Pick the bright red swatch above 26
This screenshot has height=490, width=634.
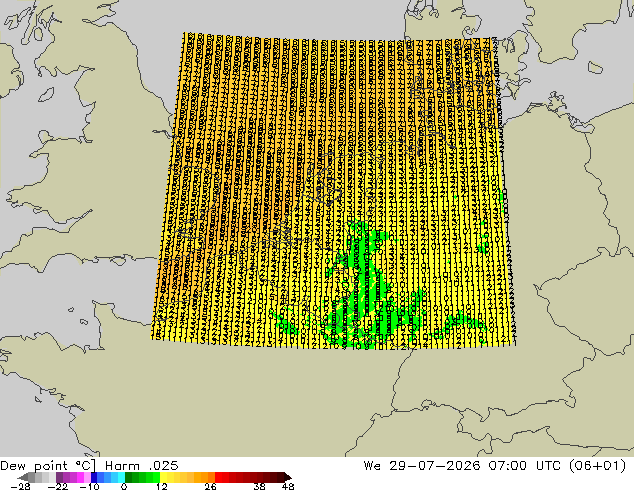pyautogui.click(x=218, y=477)
